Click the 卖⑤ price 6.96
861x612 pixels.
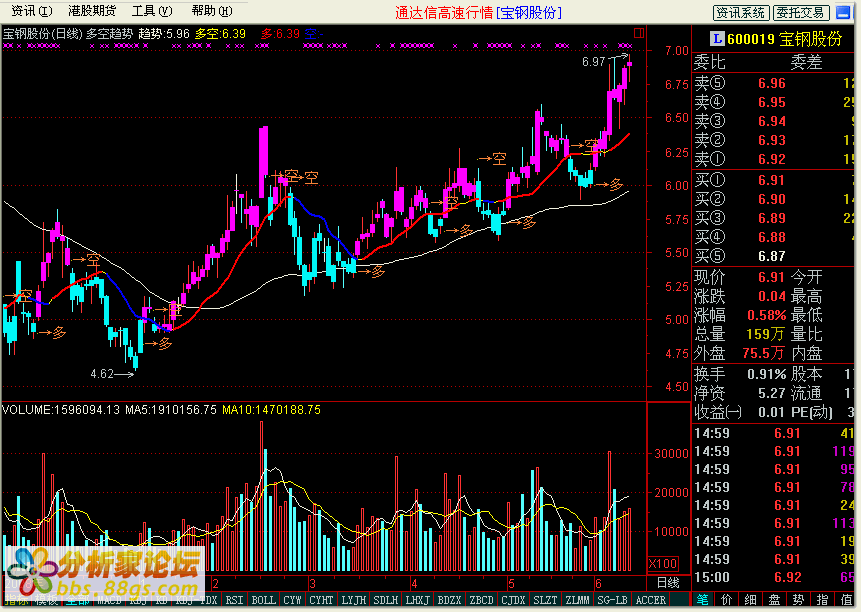pyautogui.click(x=771, y=83)
